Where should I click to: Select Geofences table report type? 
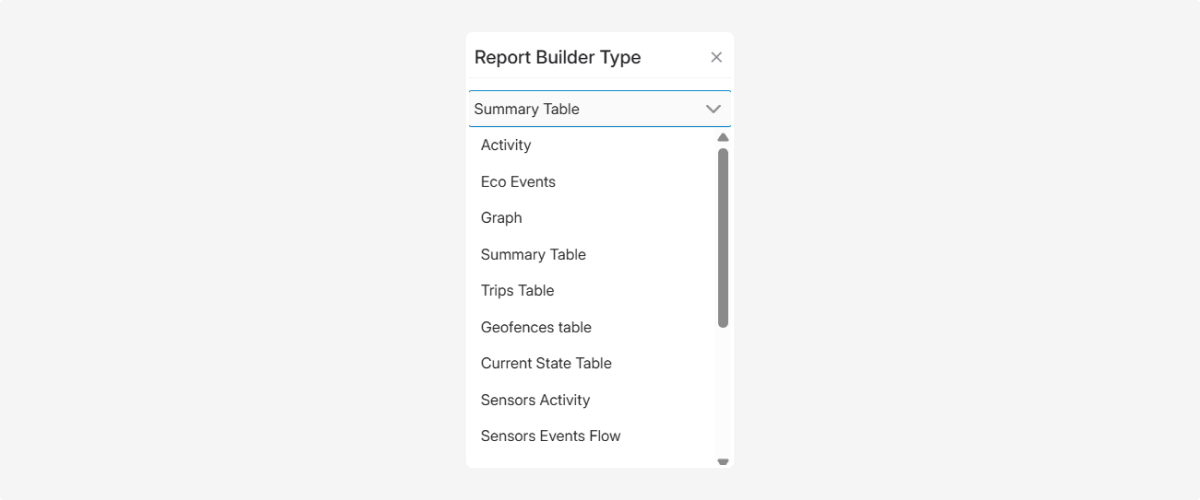pos(536,327)
